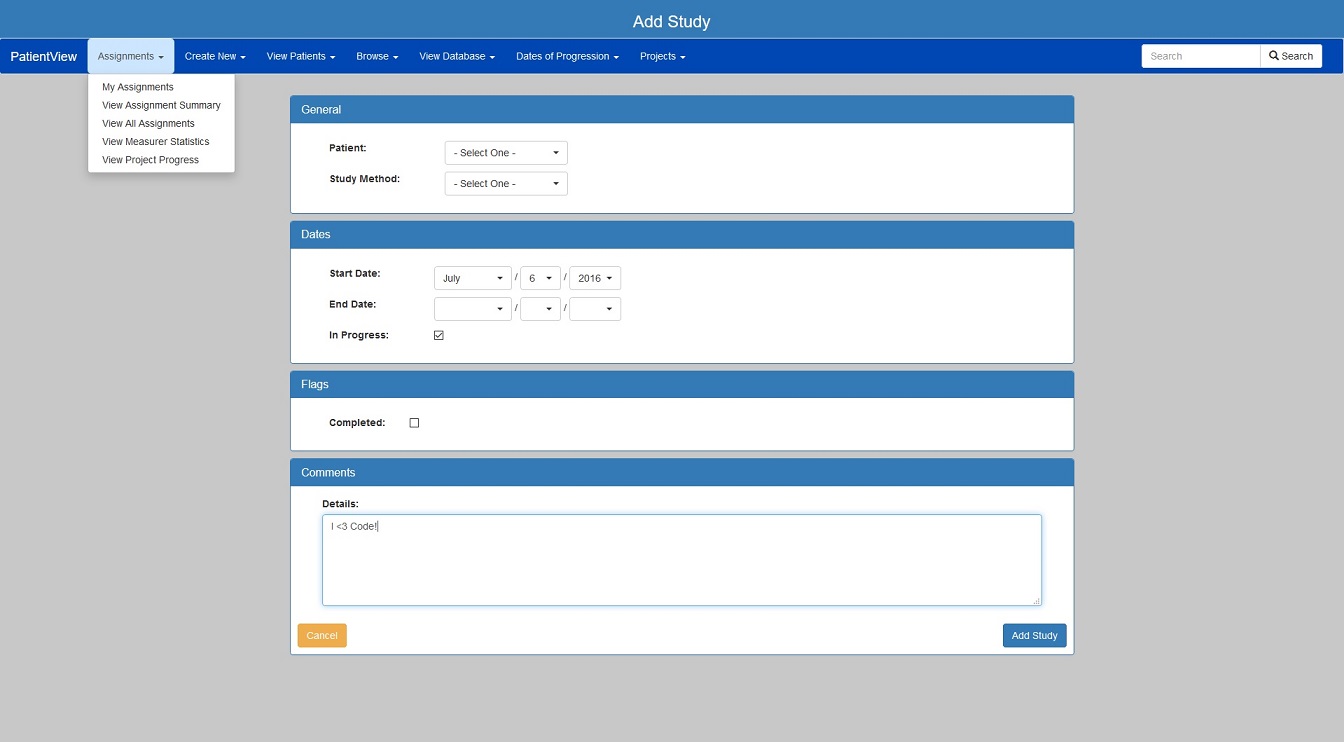Click the Patient: field label
The height and width of the screenshot is (742, 1344).
coord(348,148)
